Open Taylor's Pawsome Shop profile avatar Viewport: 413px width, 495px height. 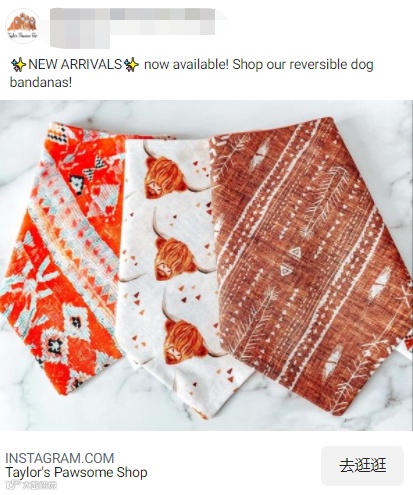point(23,26)
